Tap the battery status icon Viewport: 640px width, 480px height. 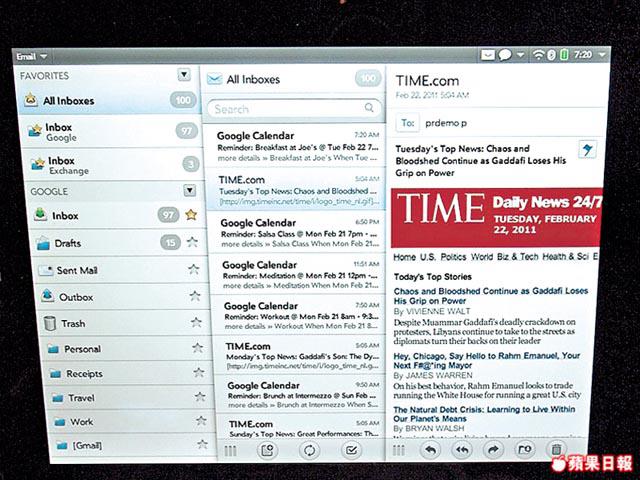point(564,55)
